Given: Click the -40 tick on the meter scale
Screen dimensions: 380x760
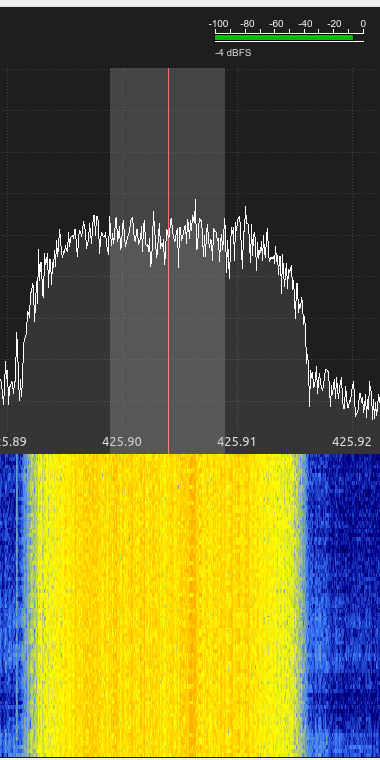Looking at the screenshot, I should [x=305, y=24].
